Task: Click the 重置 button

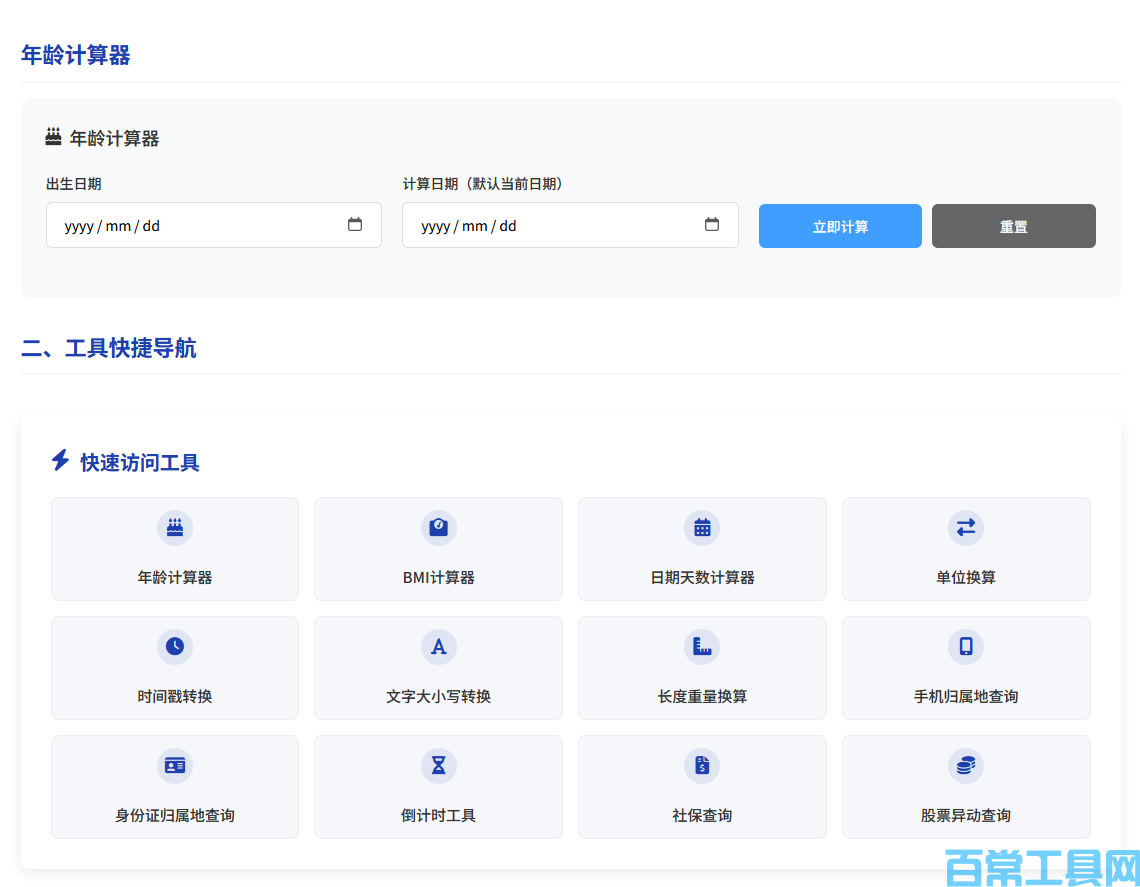Action: point(1013,226)
